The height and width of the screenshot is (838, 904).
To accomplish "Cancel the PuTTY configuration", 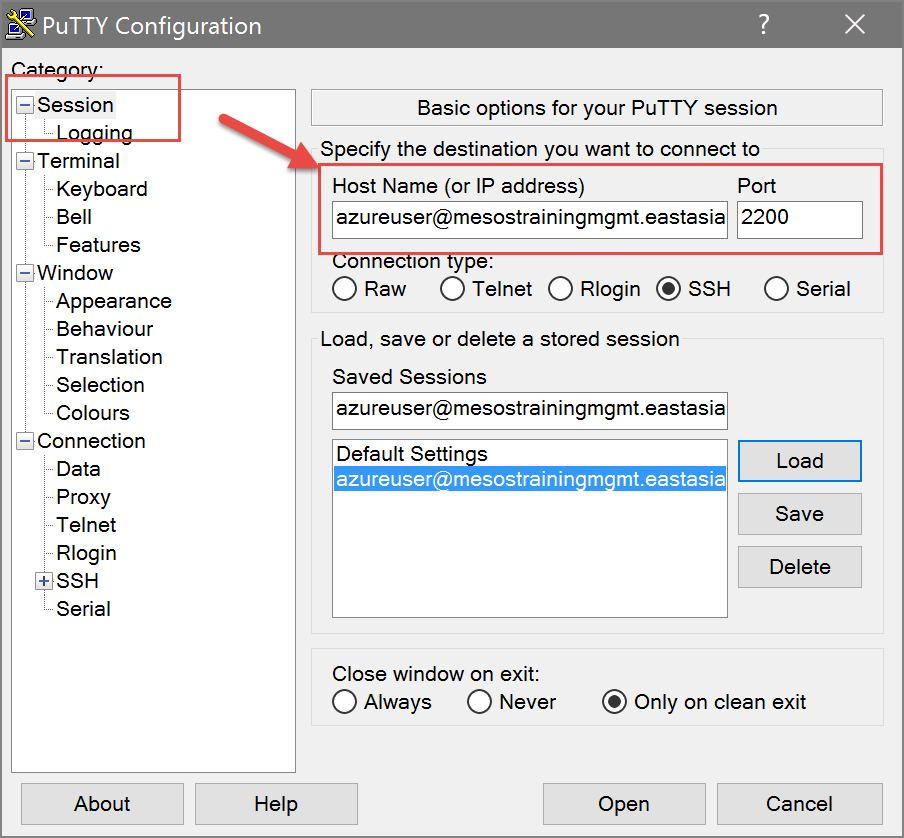I will pyautogui.click(x=800, y=804).
